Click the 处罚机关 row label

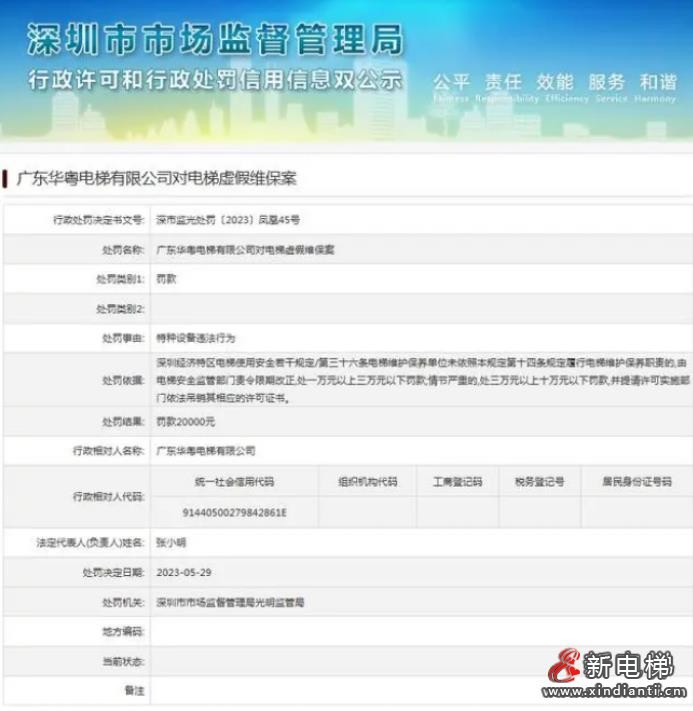[x=123, y=603]
